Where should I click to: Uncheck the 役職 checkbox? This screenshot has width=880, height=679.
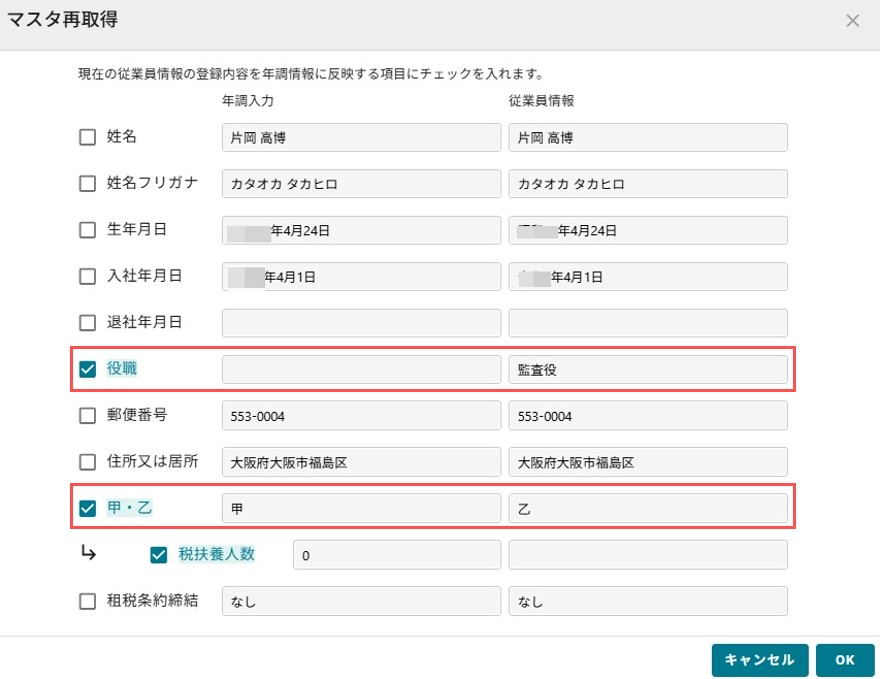[x=88, y=369]
